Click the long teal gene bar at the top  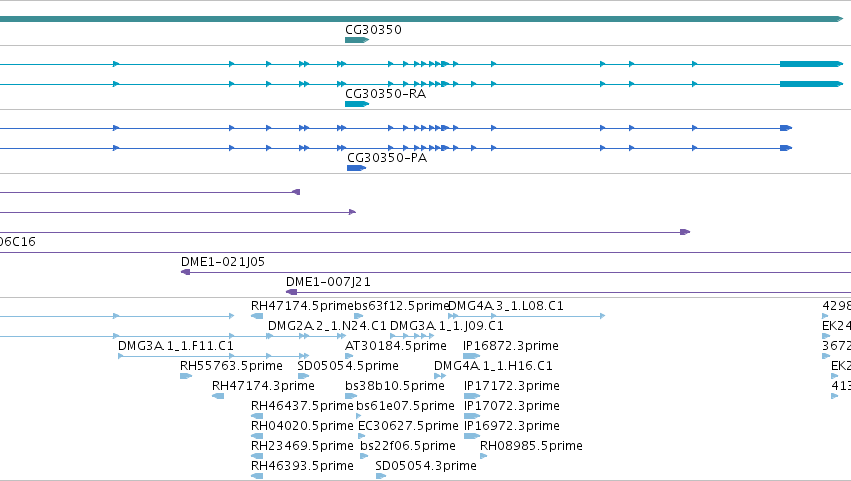pyautogui.click(x=421, y=19)
